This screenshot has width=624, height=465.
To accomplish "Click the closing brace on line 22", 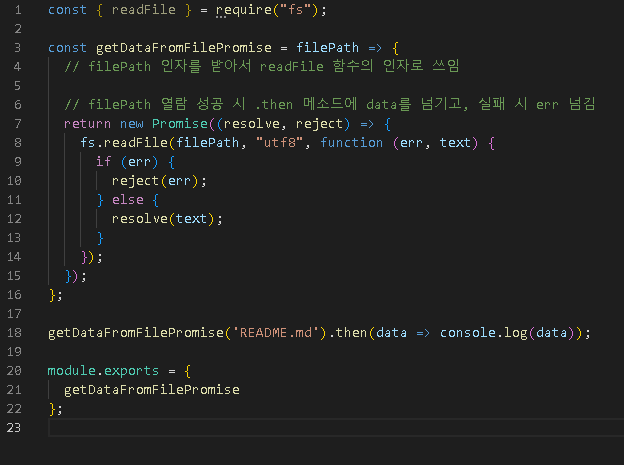I will click(52, 409).
